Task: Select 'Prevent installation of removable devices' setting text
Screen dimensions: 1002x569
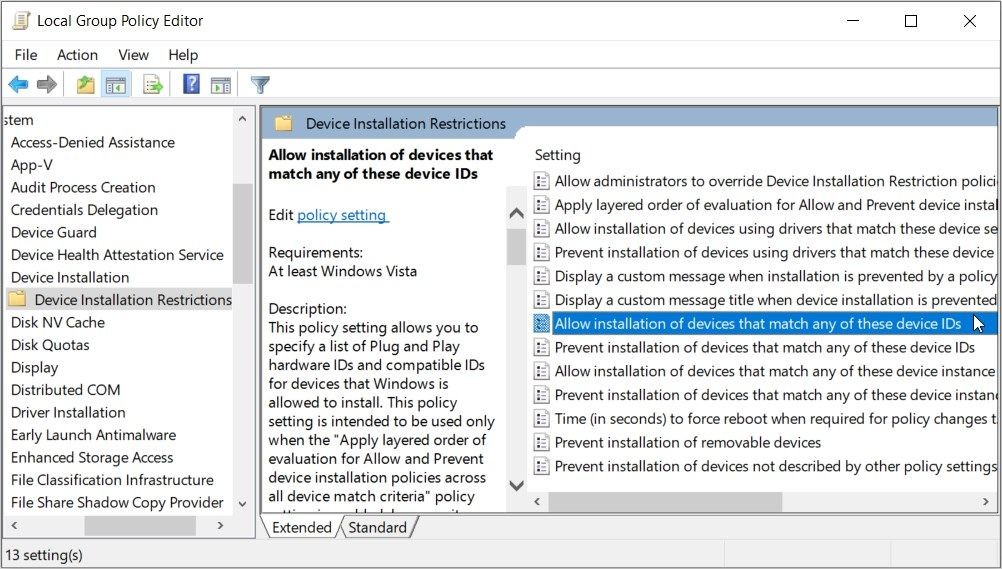Action: pyautogui.click(x=688, y=442)
